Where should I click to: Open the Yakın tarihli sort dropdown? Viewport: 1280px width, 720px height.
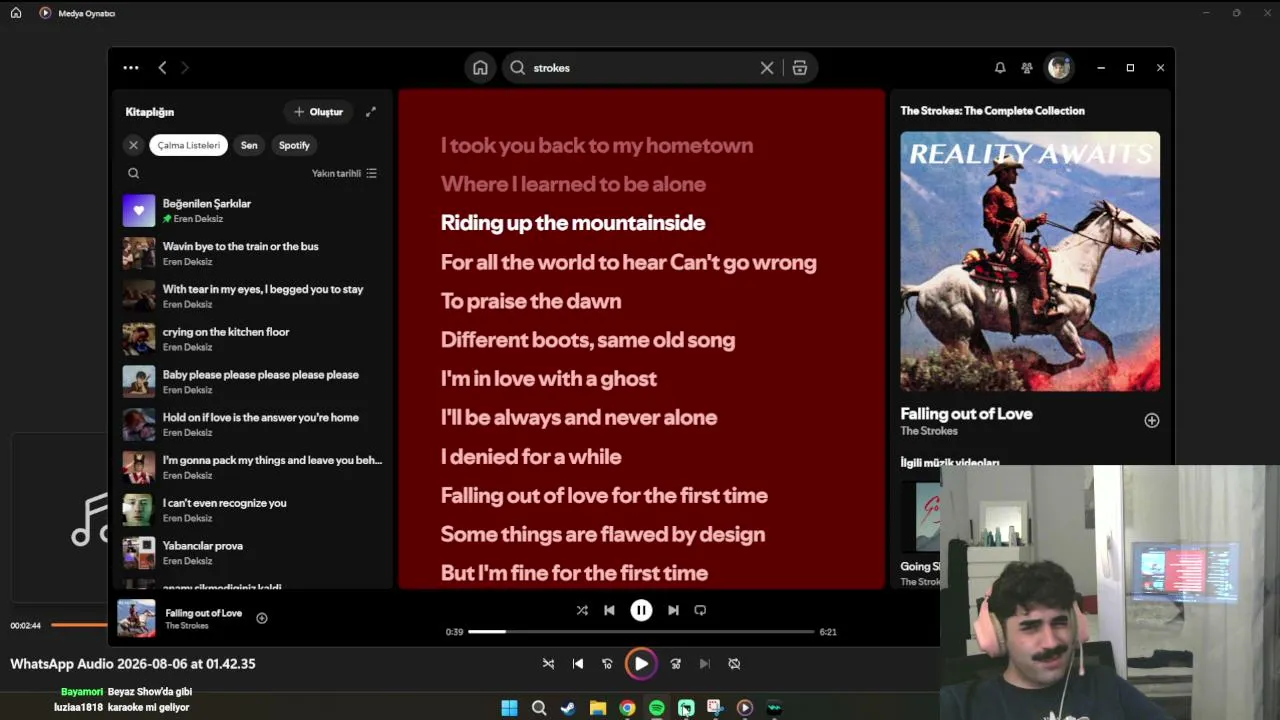tap(344, 173)
